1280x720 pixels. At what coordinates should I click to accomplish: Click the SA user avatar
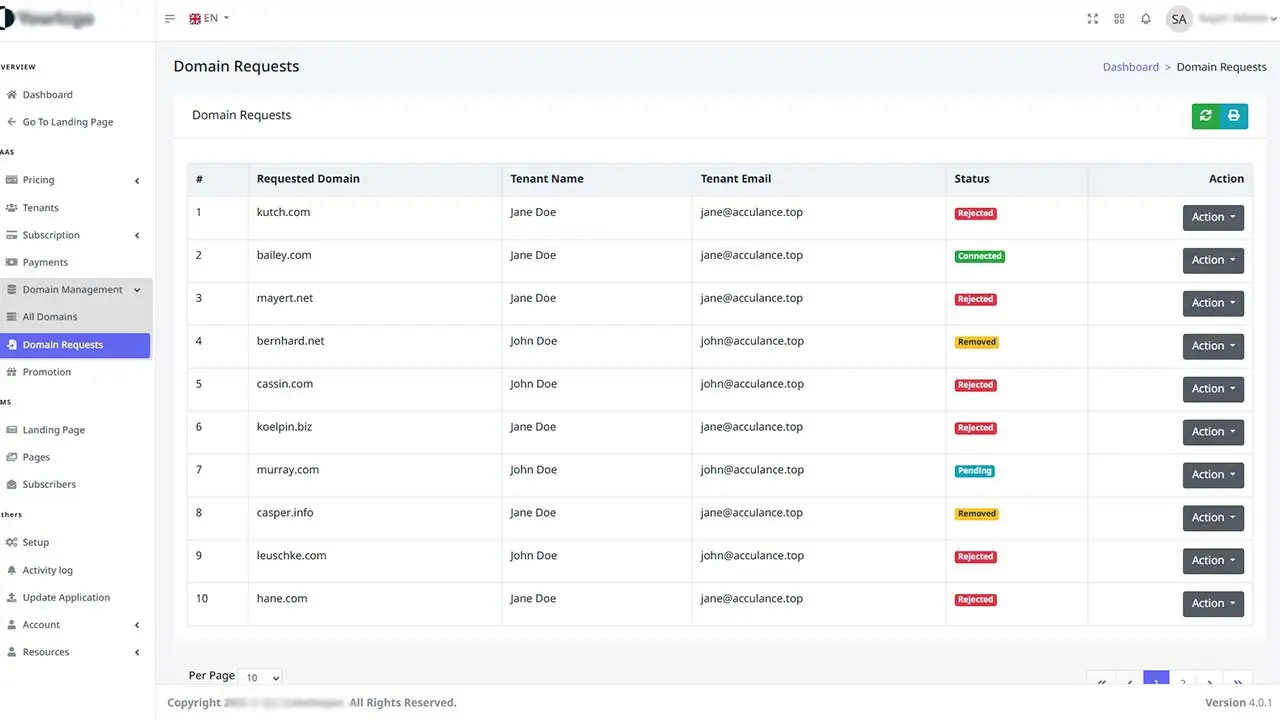[1179, 19]
